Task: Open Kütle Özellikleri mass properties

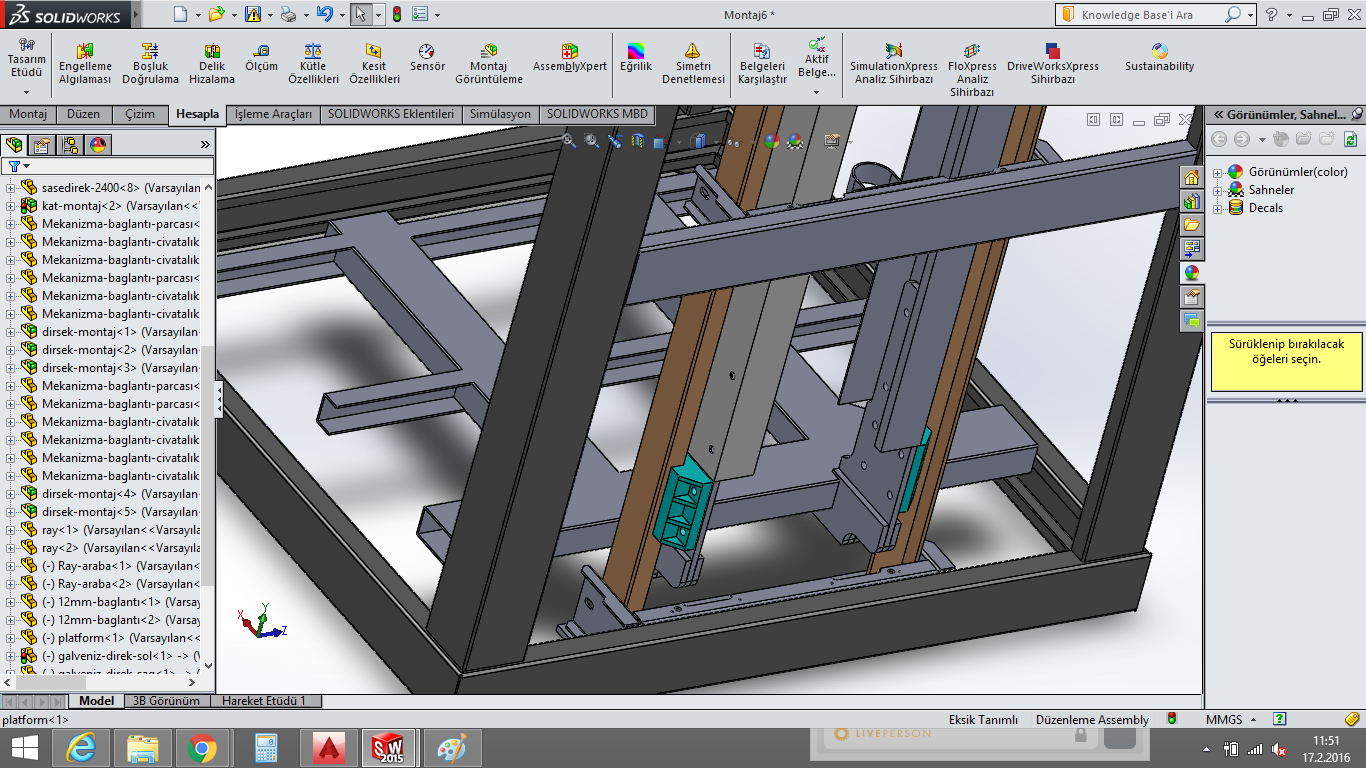Action: 313,64
